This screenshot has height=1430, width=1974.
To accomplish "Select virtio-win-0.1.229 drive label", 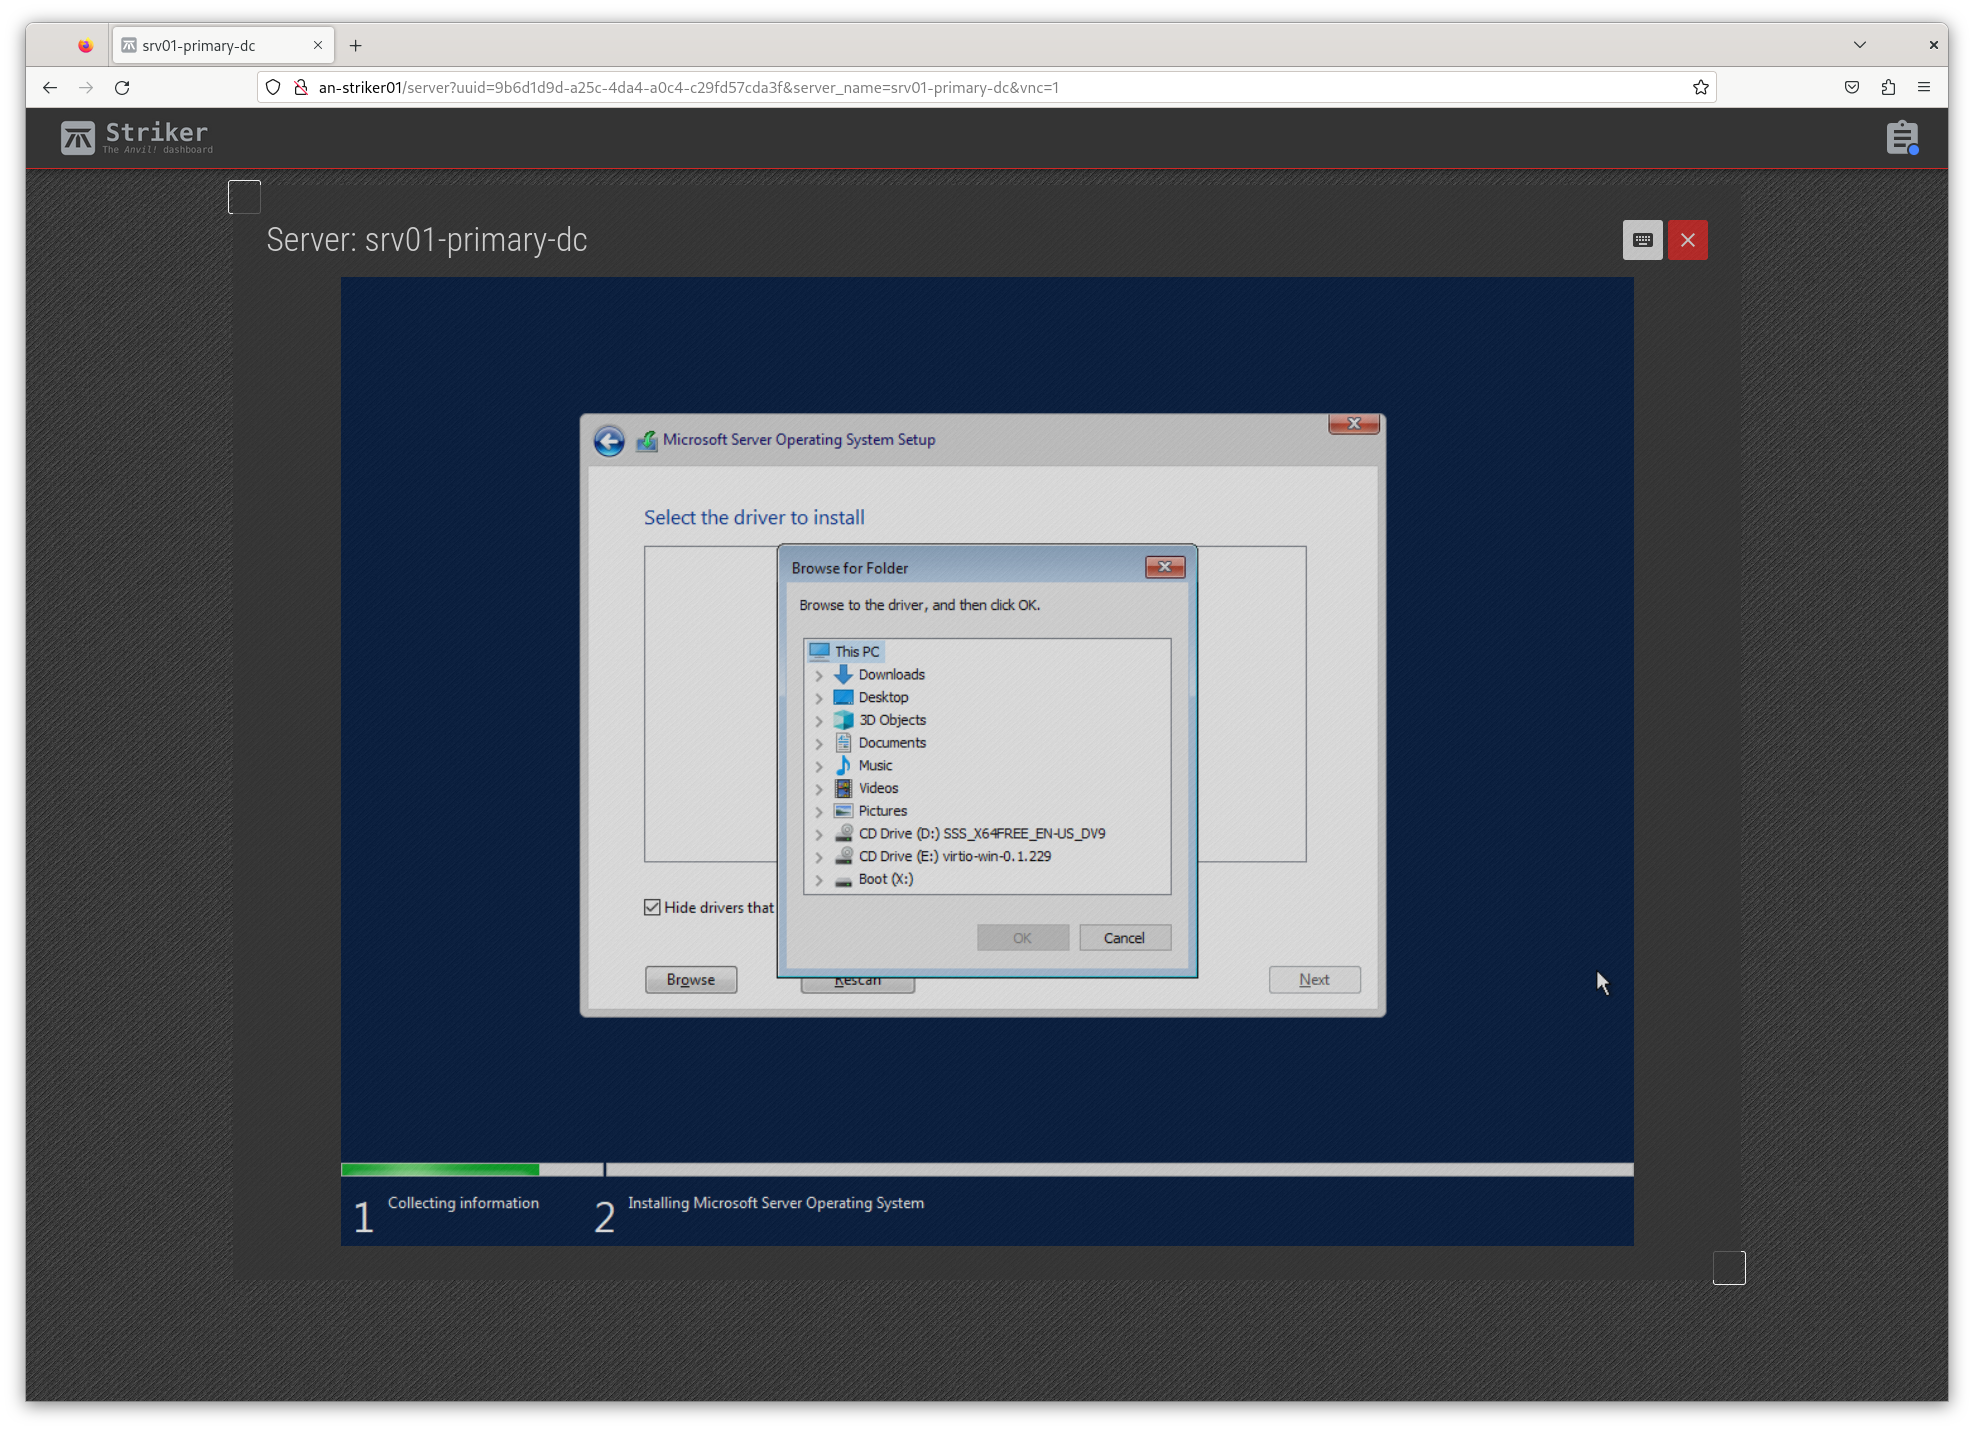I will click(997, 856).
